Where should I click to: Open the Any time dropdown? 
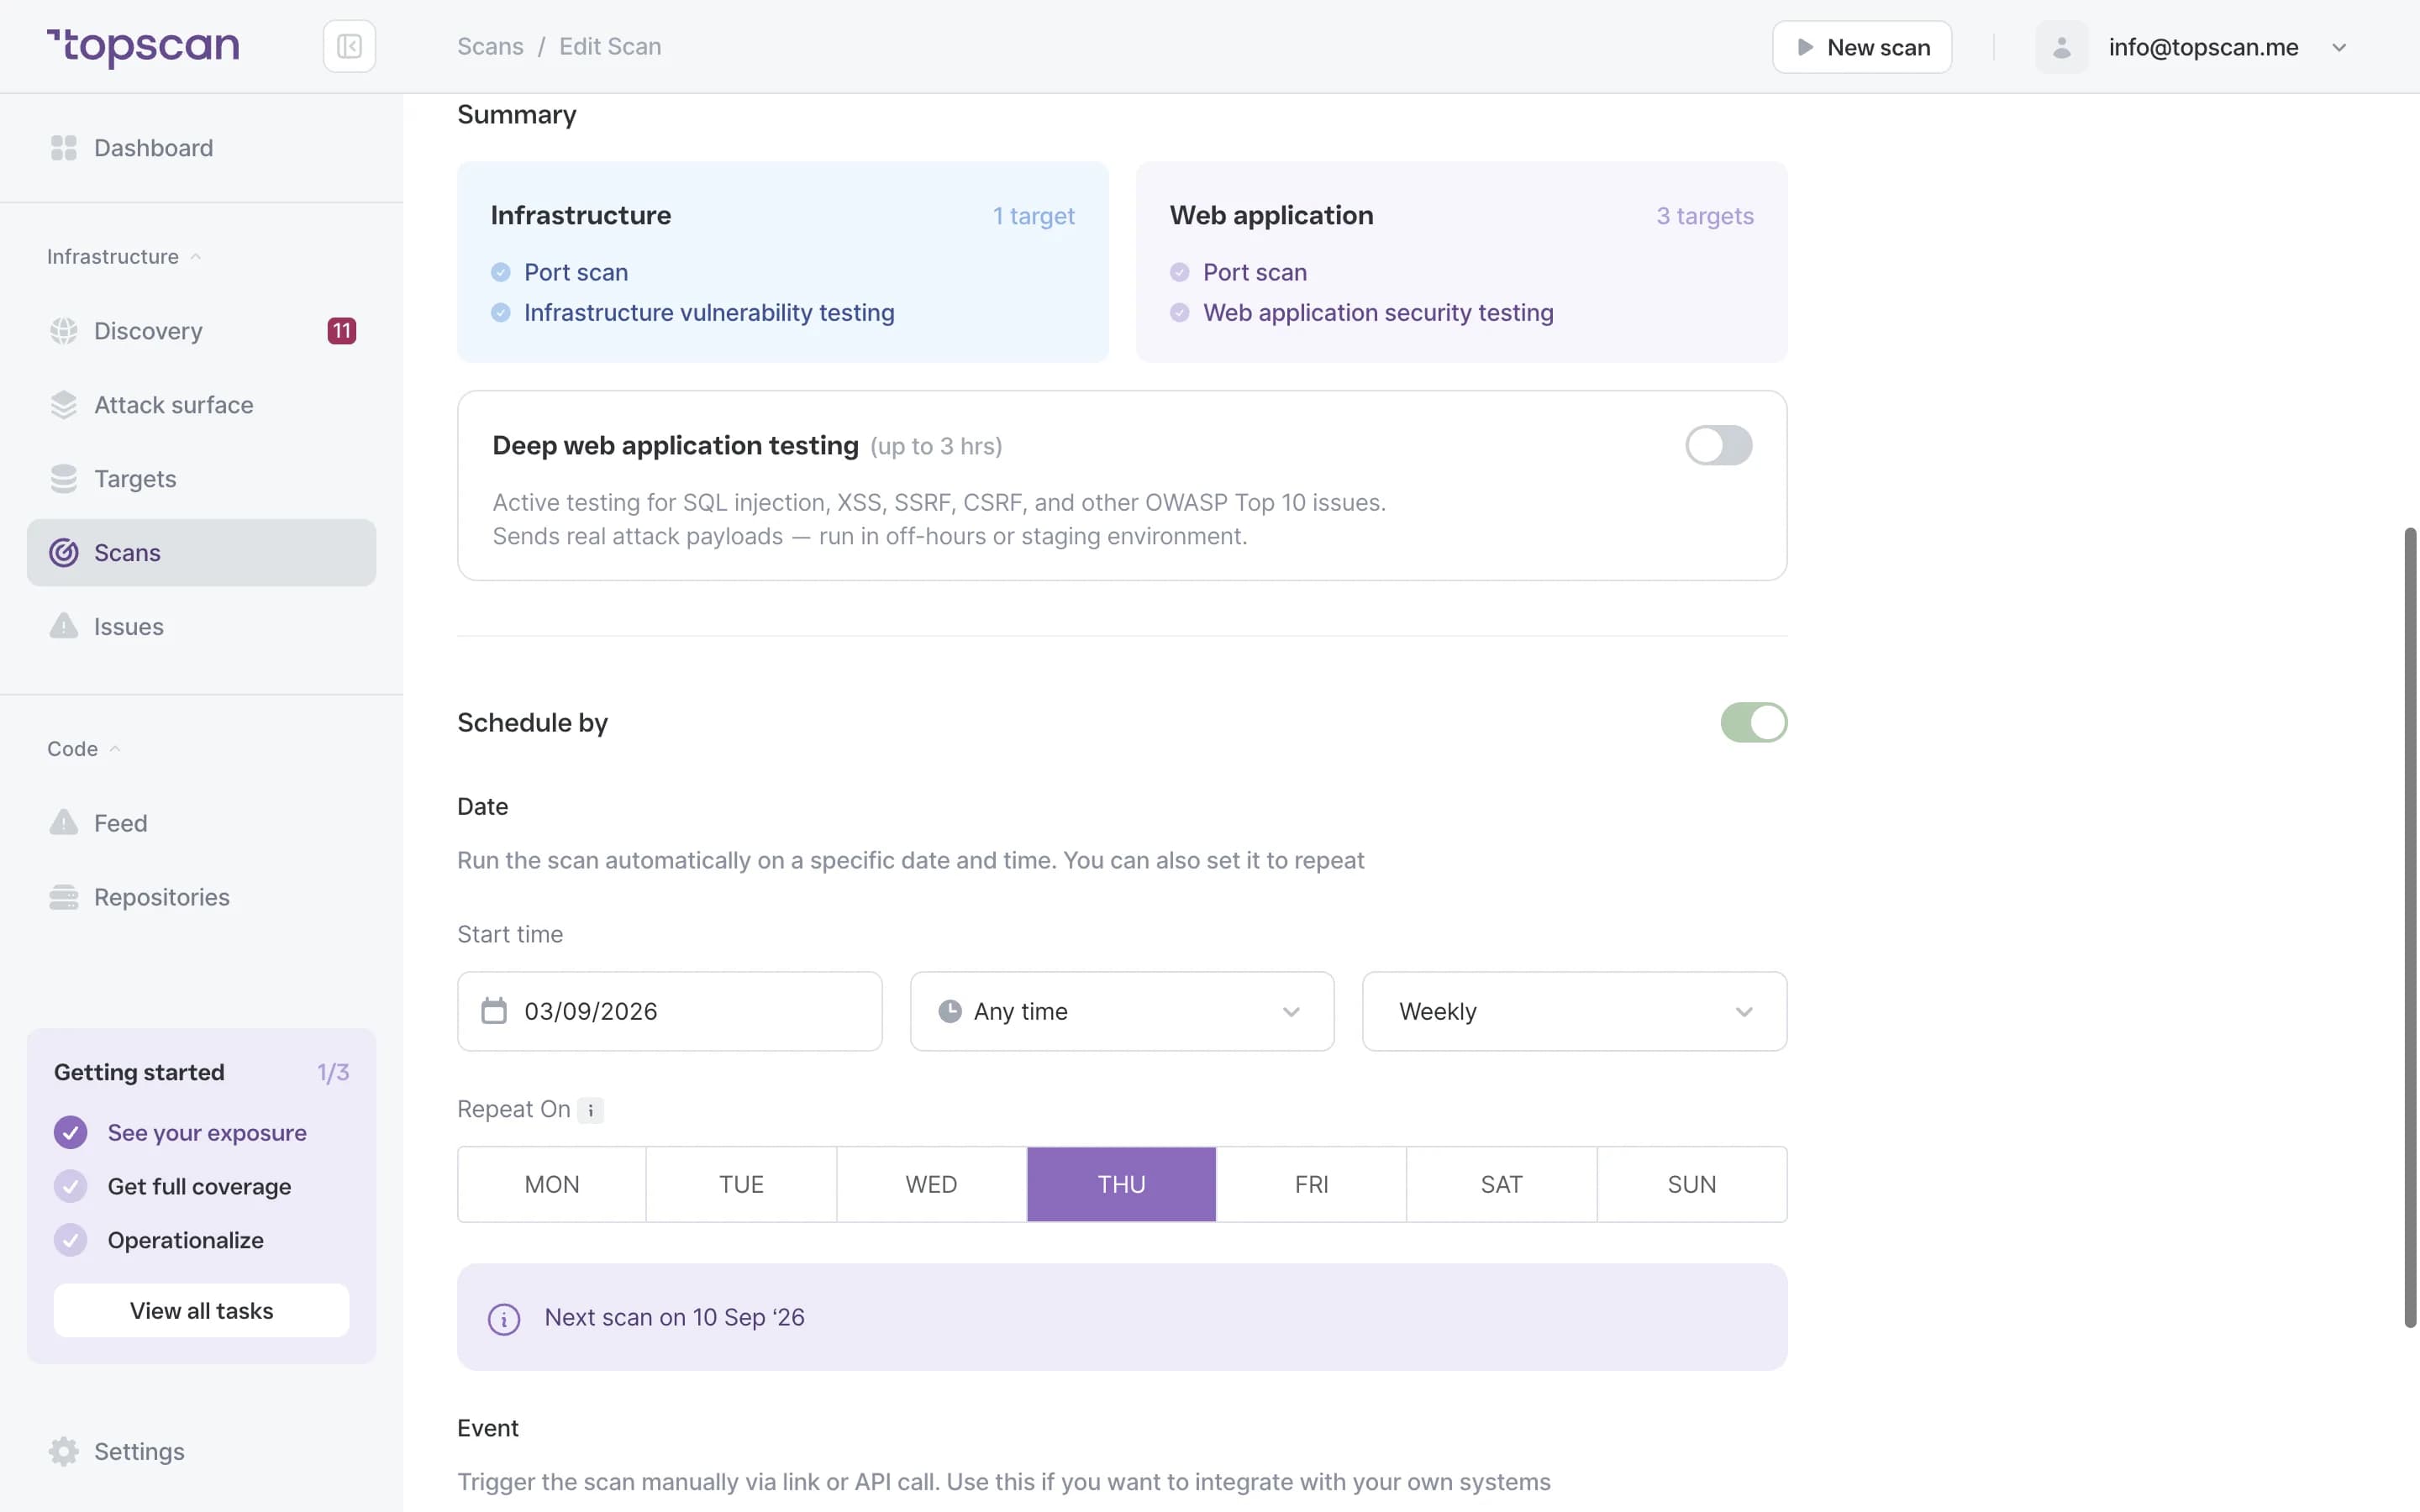pyautogui.click(x=1122, y=1011)
